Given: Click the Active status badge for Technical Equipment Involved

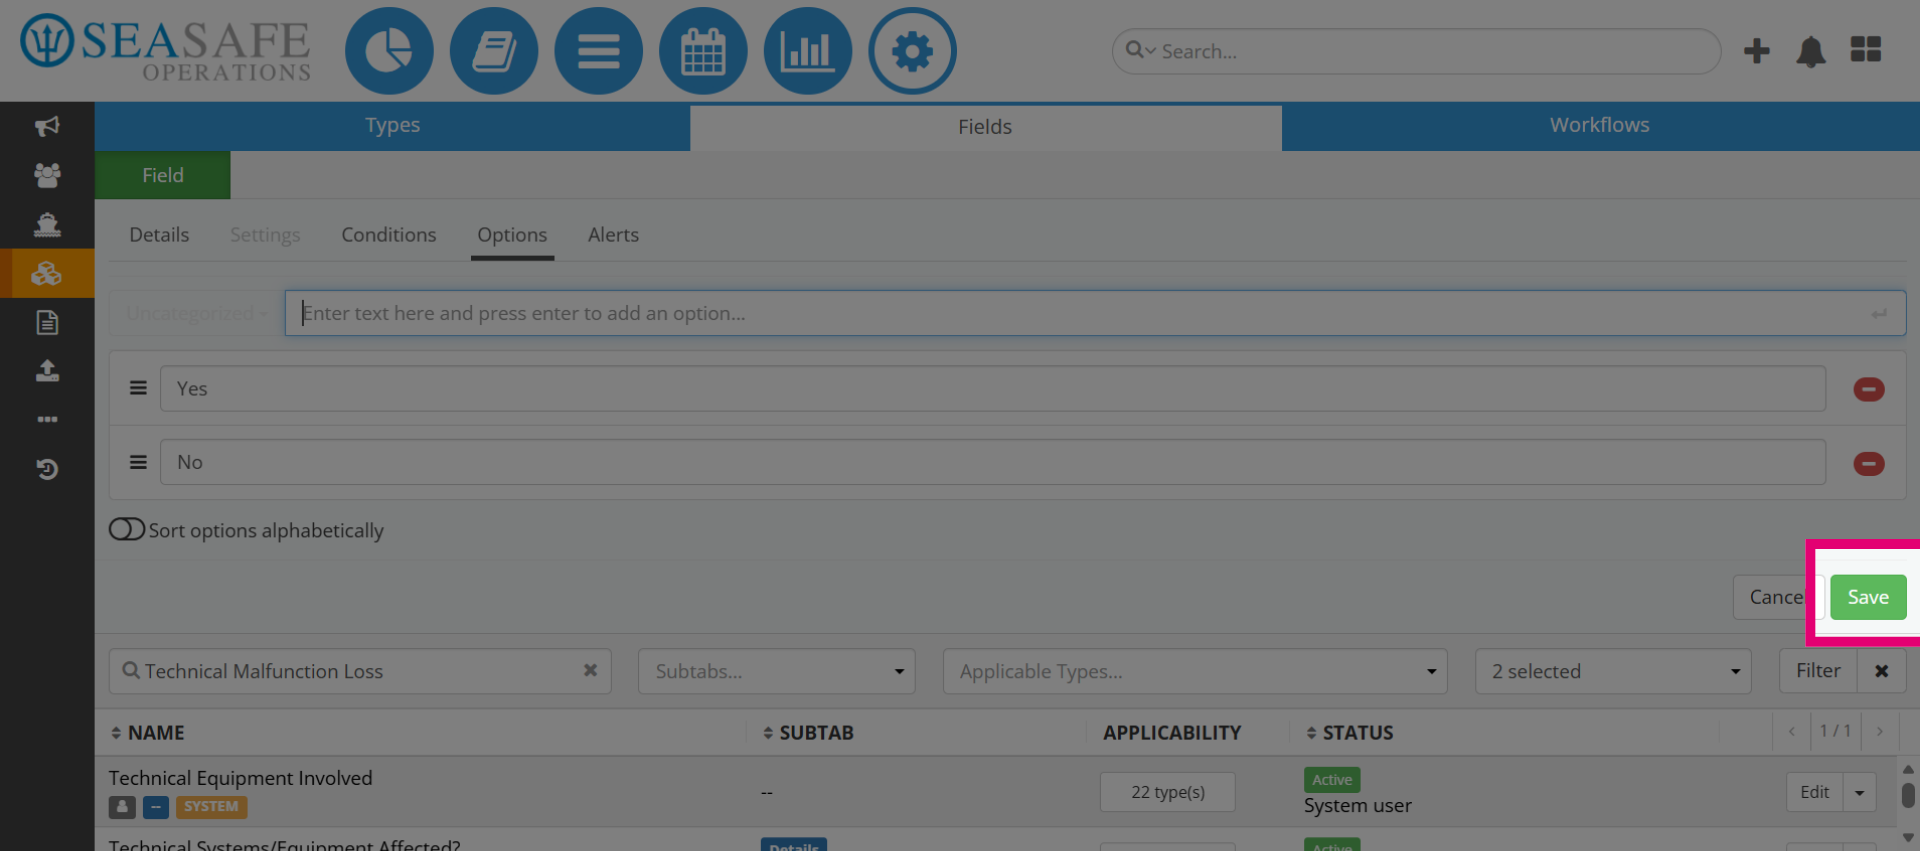Looking at the screenshot, I should point(1332,779).
